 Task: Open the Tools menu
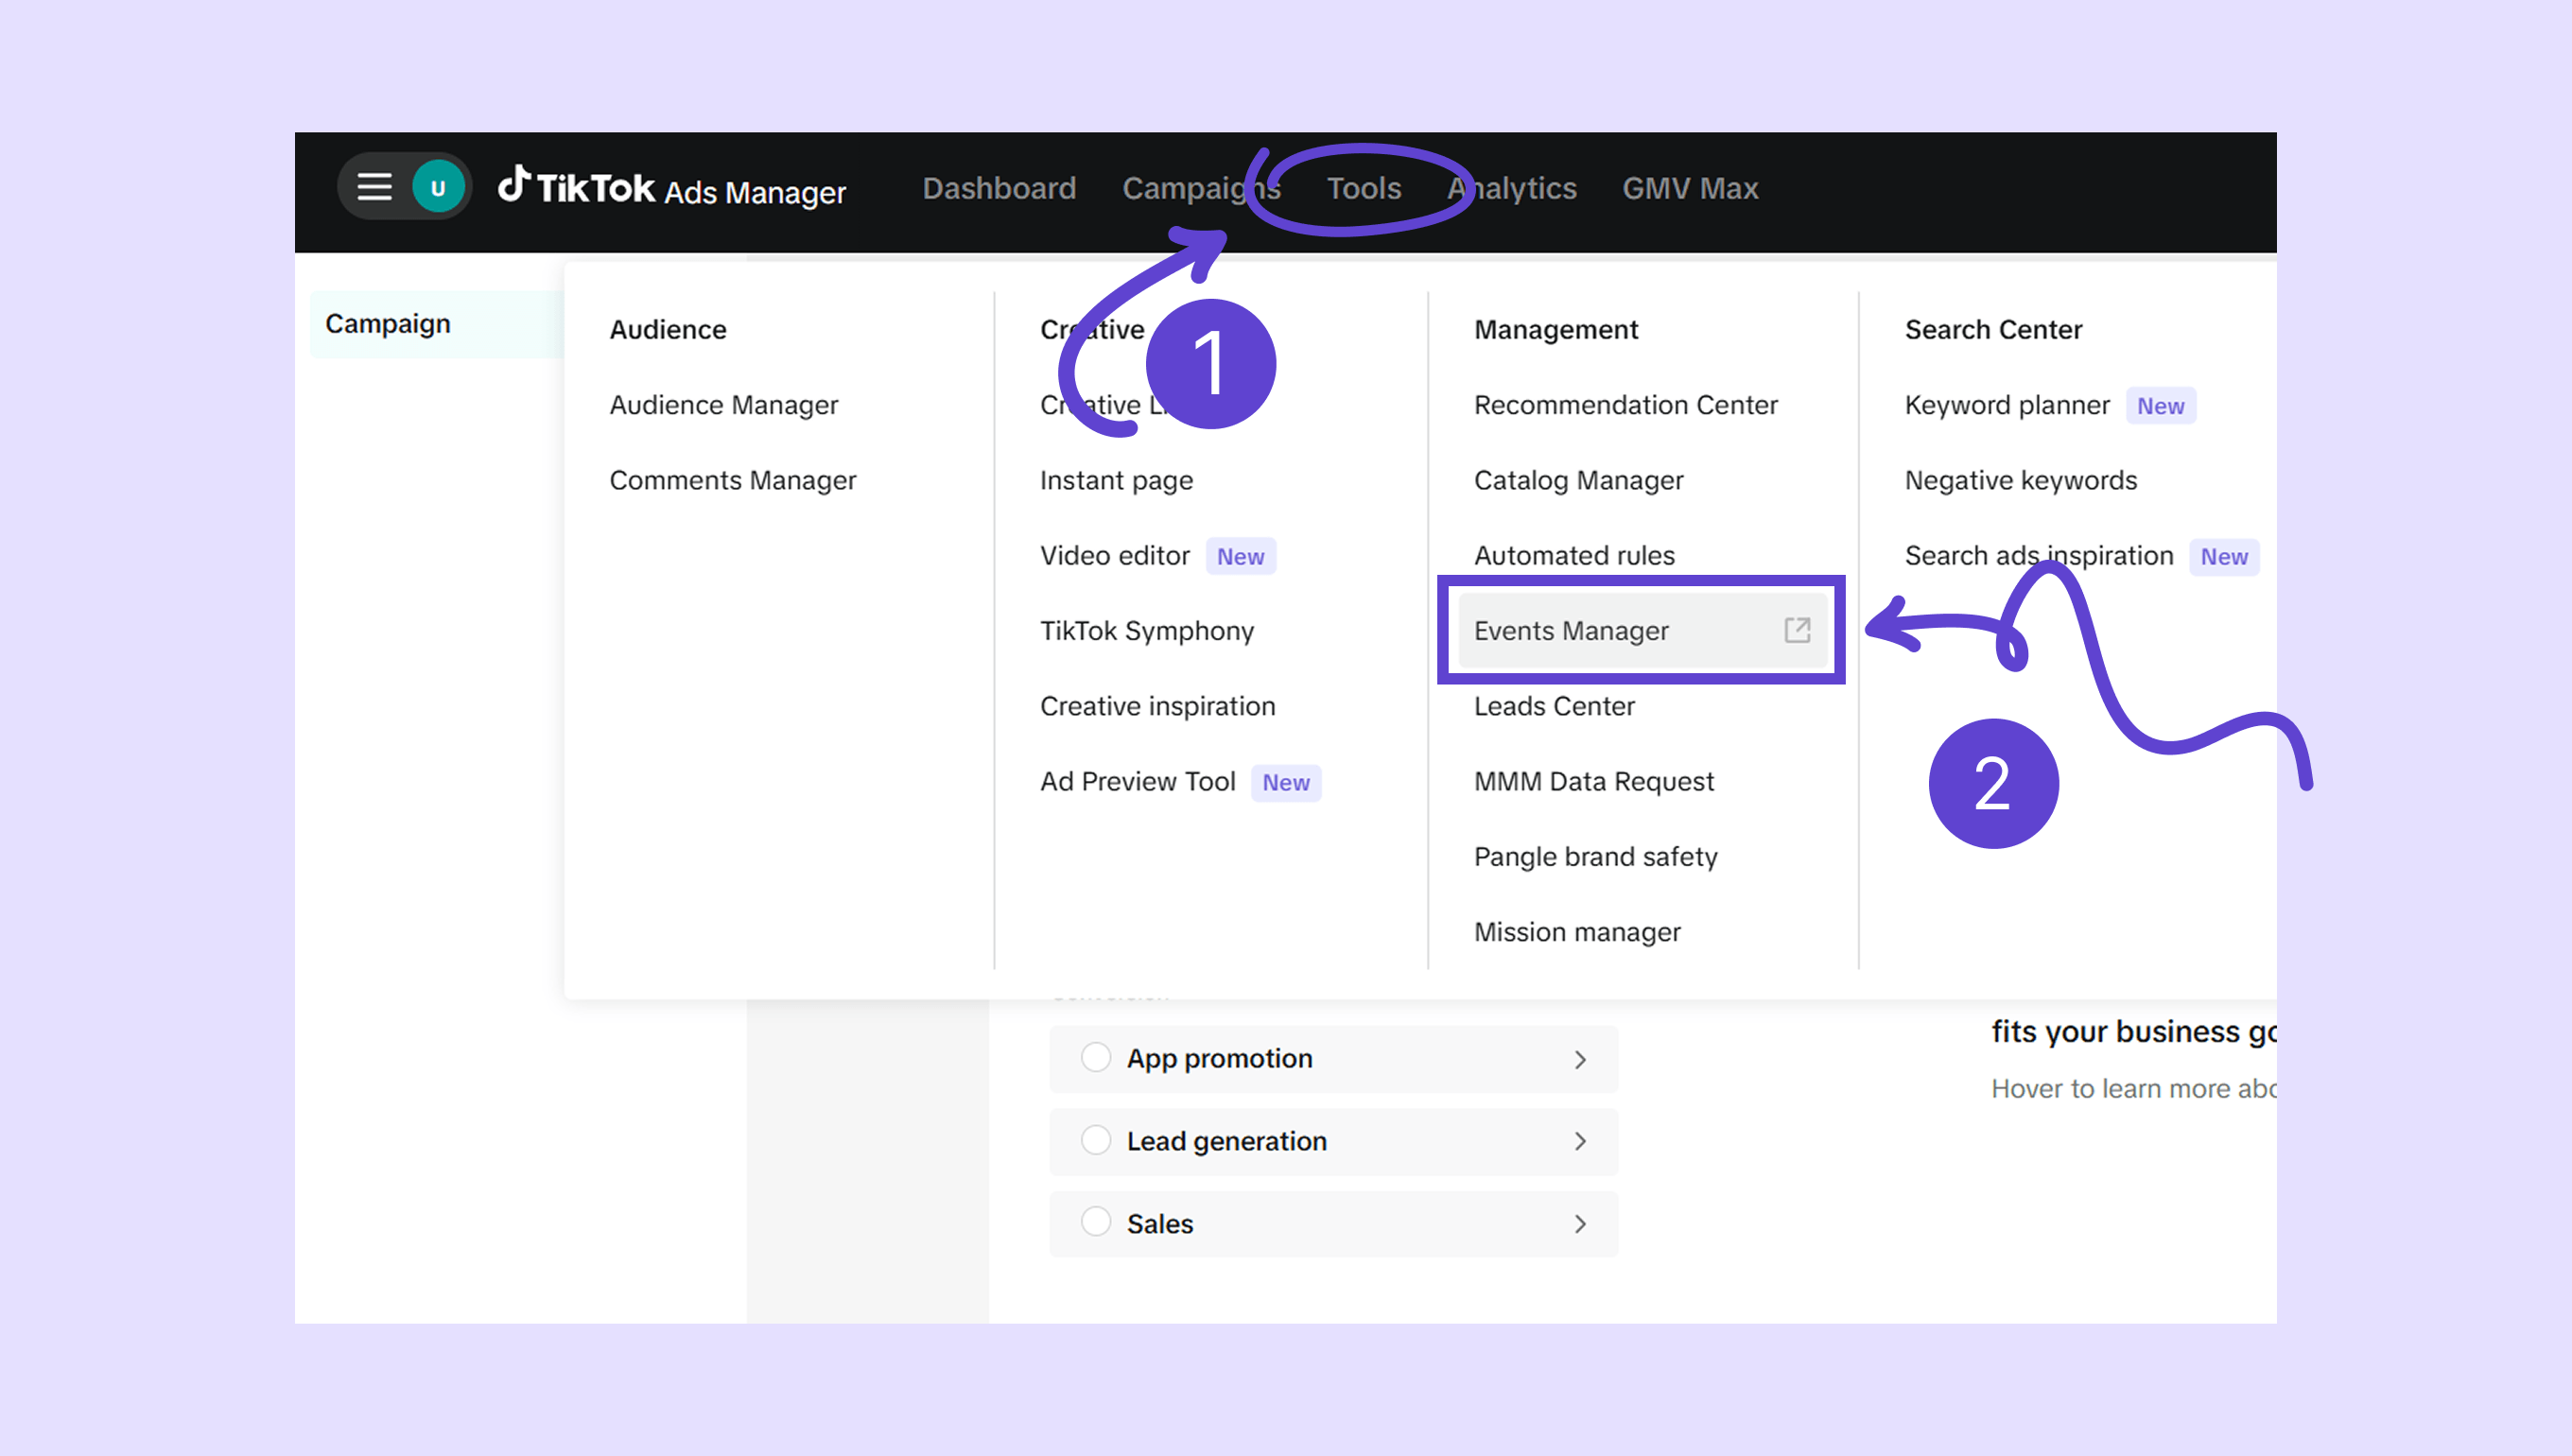click(1363, 188)
